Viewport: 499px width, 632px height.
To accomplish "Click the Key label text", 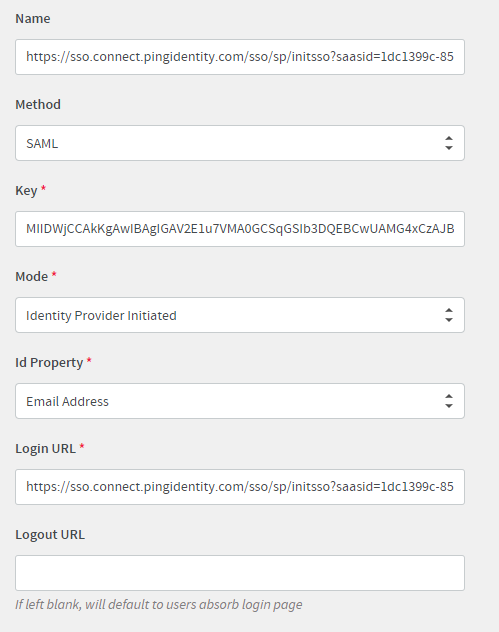I will (x=26, y=191).
